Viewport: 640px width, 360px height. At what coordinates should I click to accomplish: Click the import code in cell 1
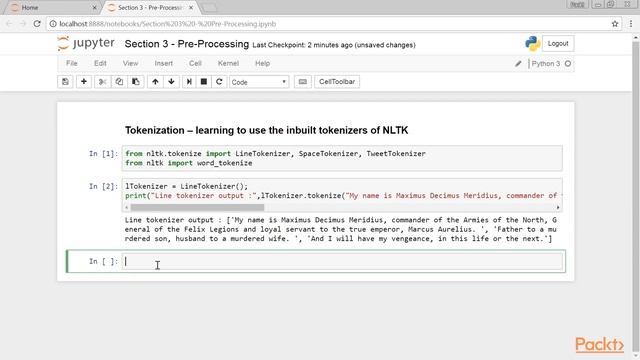coord(275,158)
